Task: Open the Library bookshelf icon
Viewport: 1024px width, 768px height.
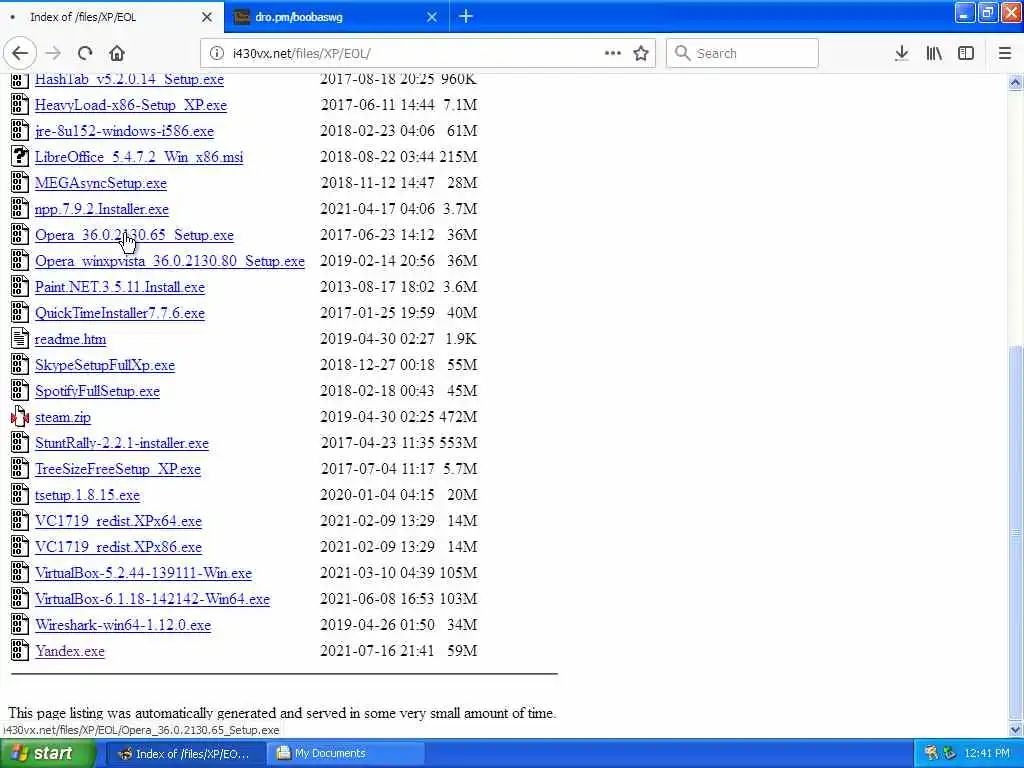Action: pyautogui.click(x=934, y=54)
